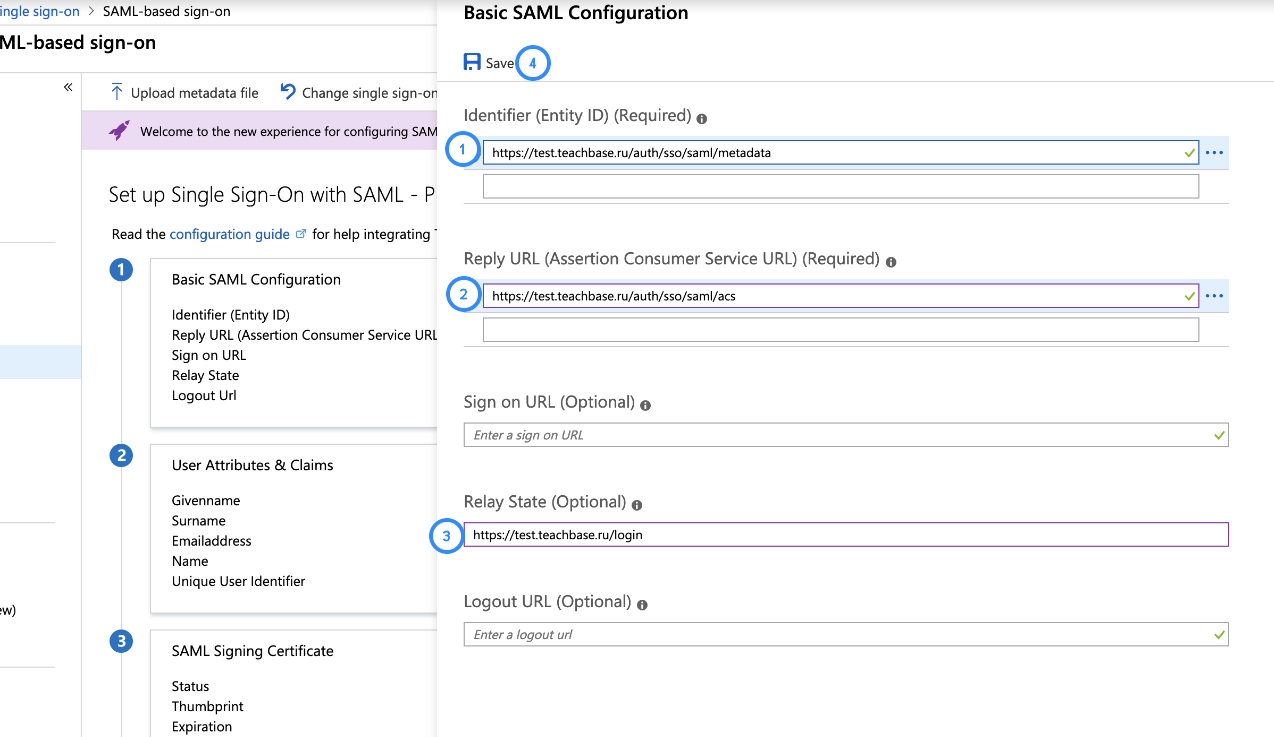Click the Upload metadata file arrow icon
1274x737 pixels.
point(117,92)
